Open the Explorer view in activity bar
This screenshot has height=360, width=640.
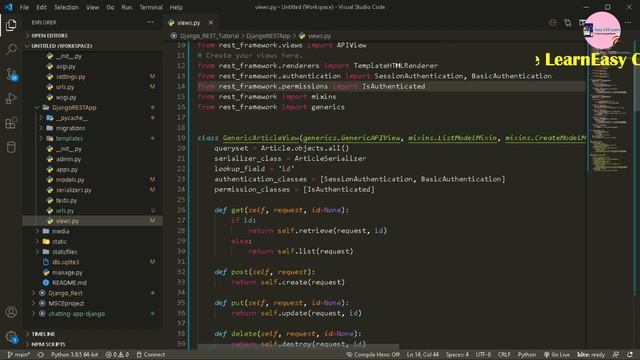(11, 25)
